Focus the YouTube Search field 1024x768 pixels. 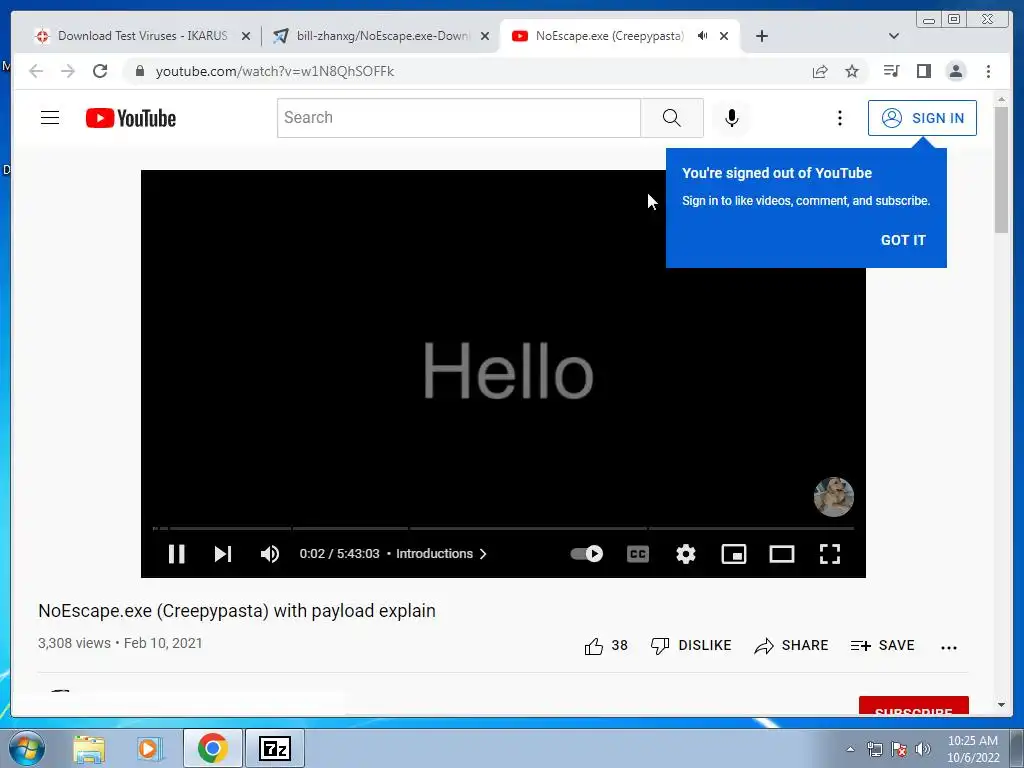tap(458, 118)
